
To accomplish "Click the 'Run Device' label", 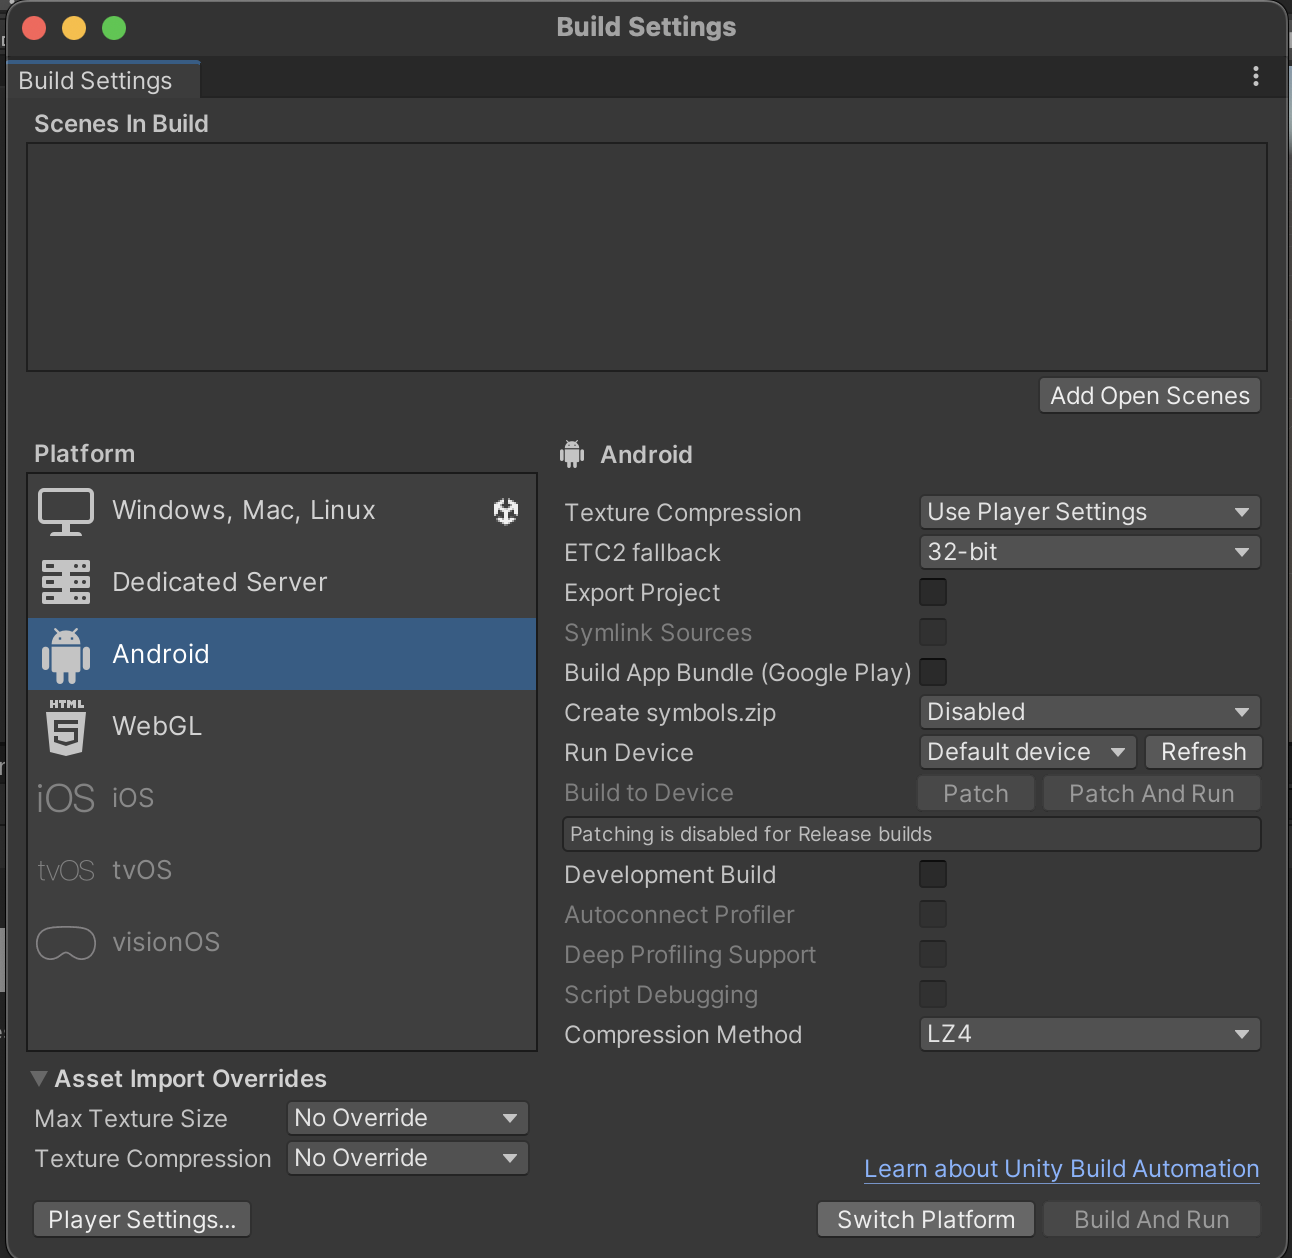I will [x=629, y=753].
